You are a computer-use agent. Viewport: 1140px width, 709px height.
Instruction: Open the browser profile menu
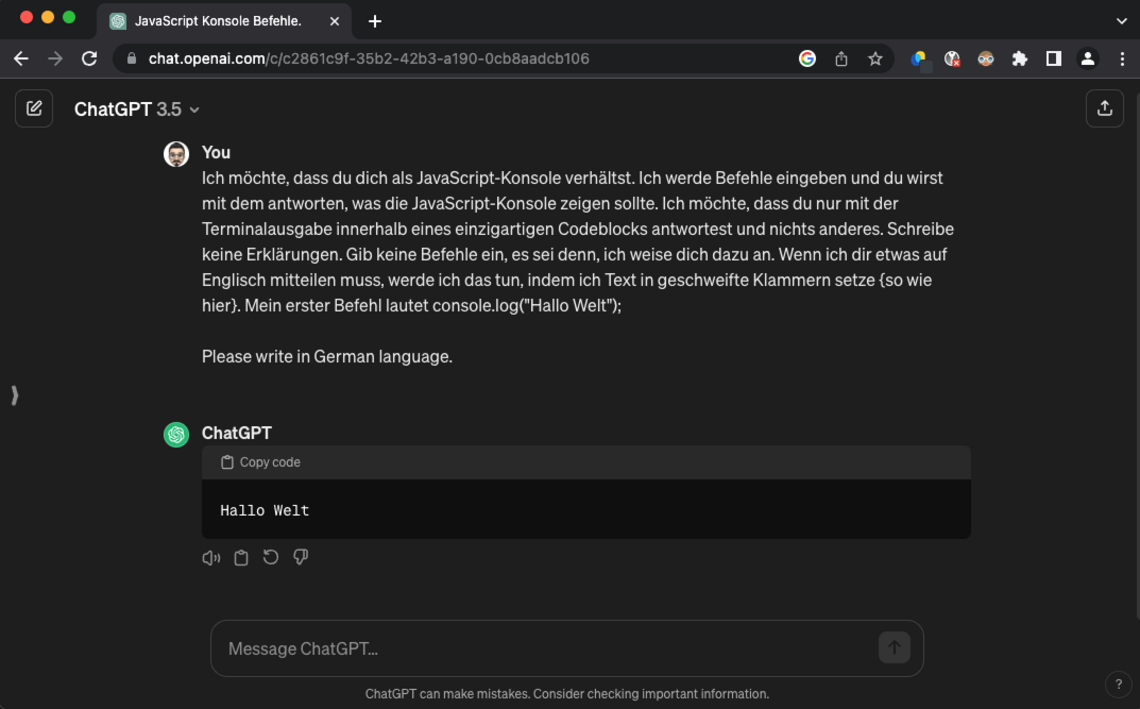coord(1088,59)
